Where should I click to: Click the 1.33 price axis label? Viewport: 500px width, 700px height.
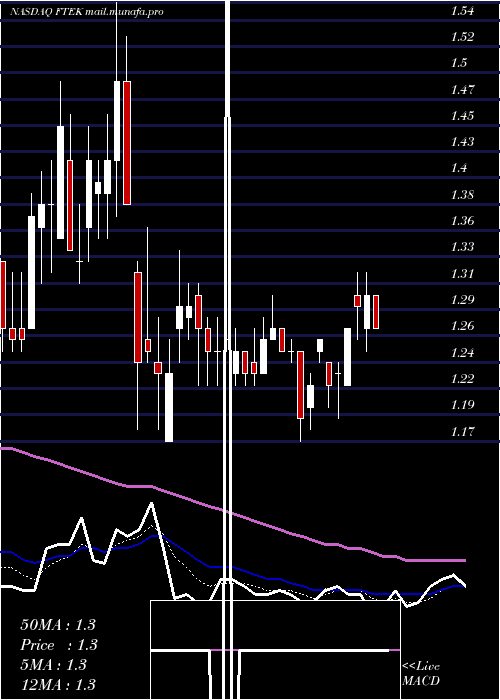click(x=462, y=247)
